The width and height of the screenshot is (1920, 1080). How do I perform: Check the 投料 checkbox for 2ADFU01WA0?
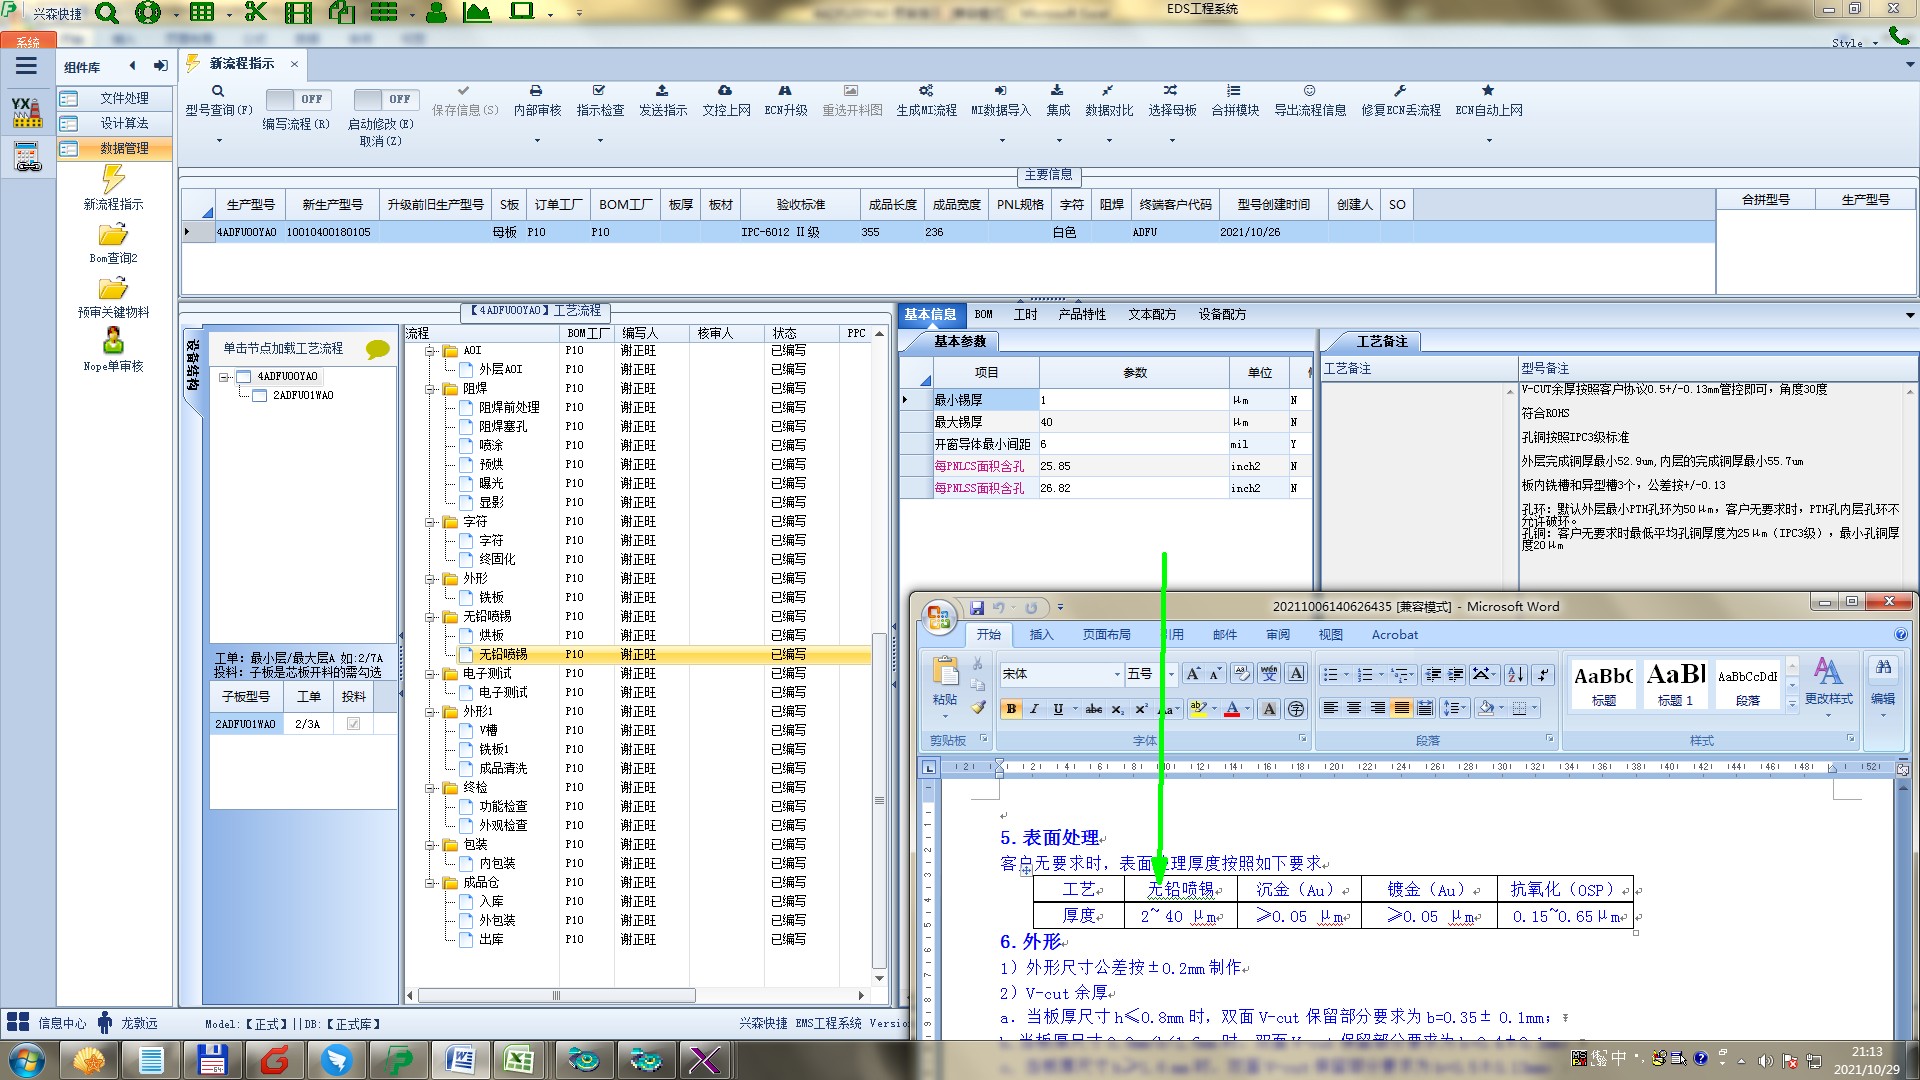pyautogui.click(x=353, y=724)
